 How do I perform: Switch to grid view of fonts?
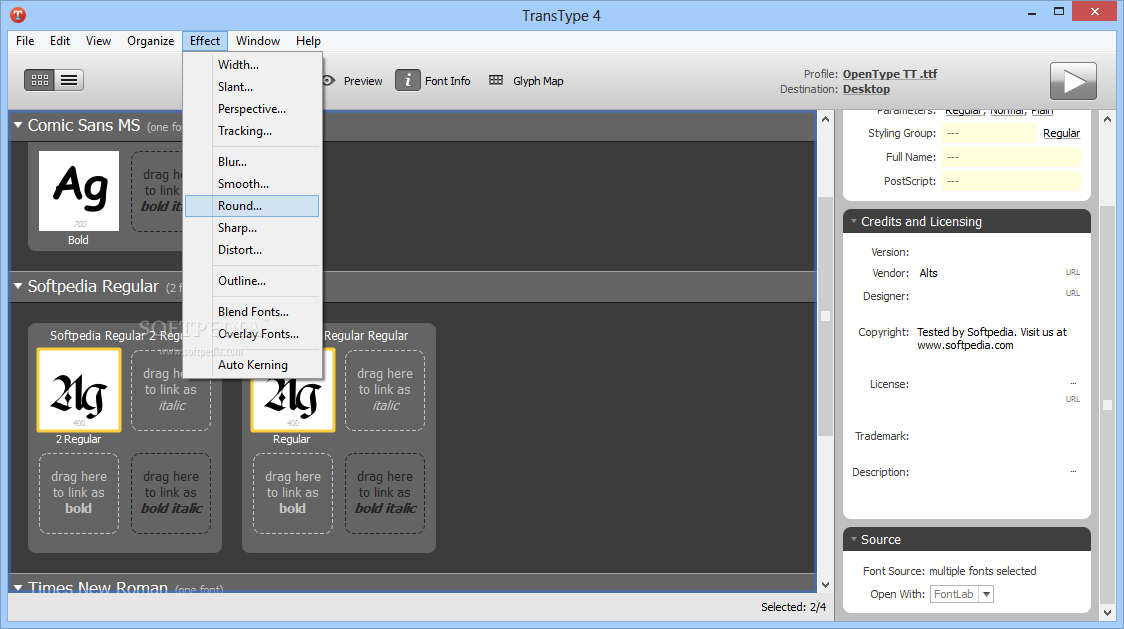pos(39,80)
